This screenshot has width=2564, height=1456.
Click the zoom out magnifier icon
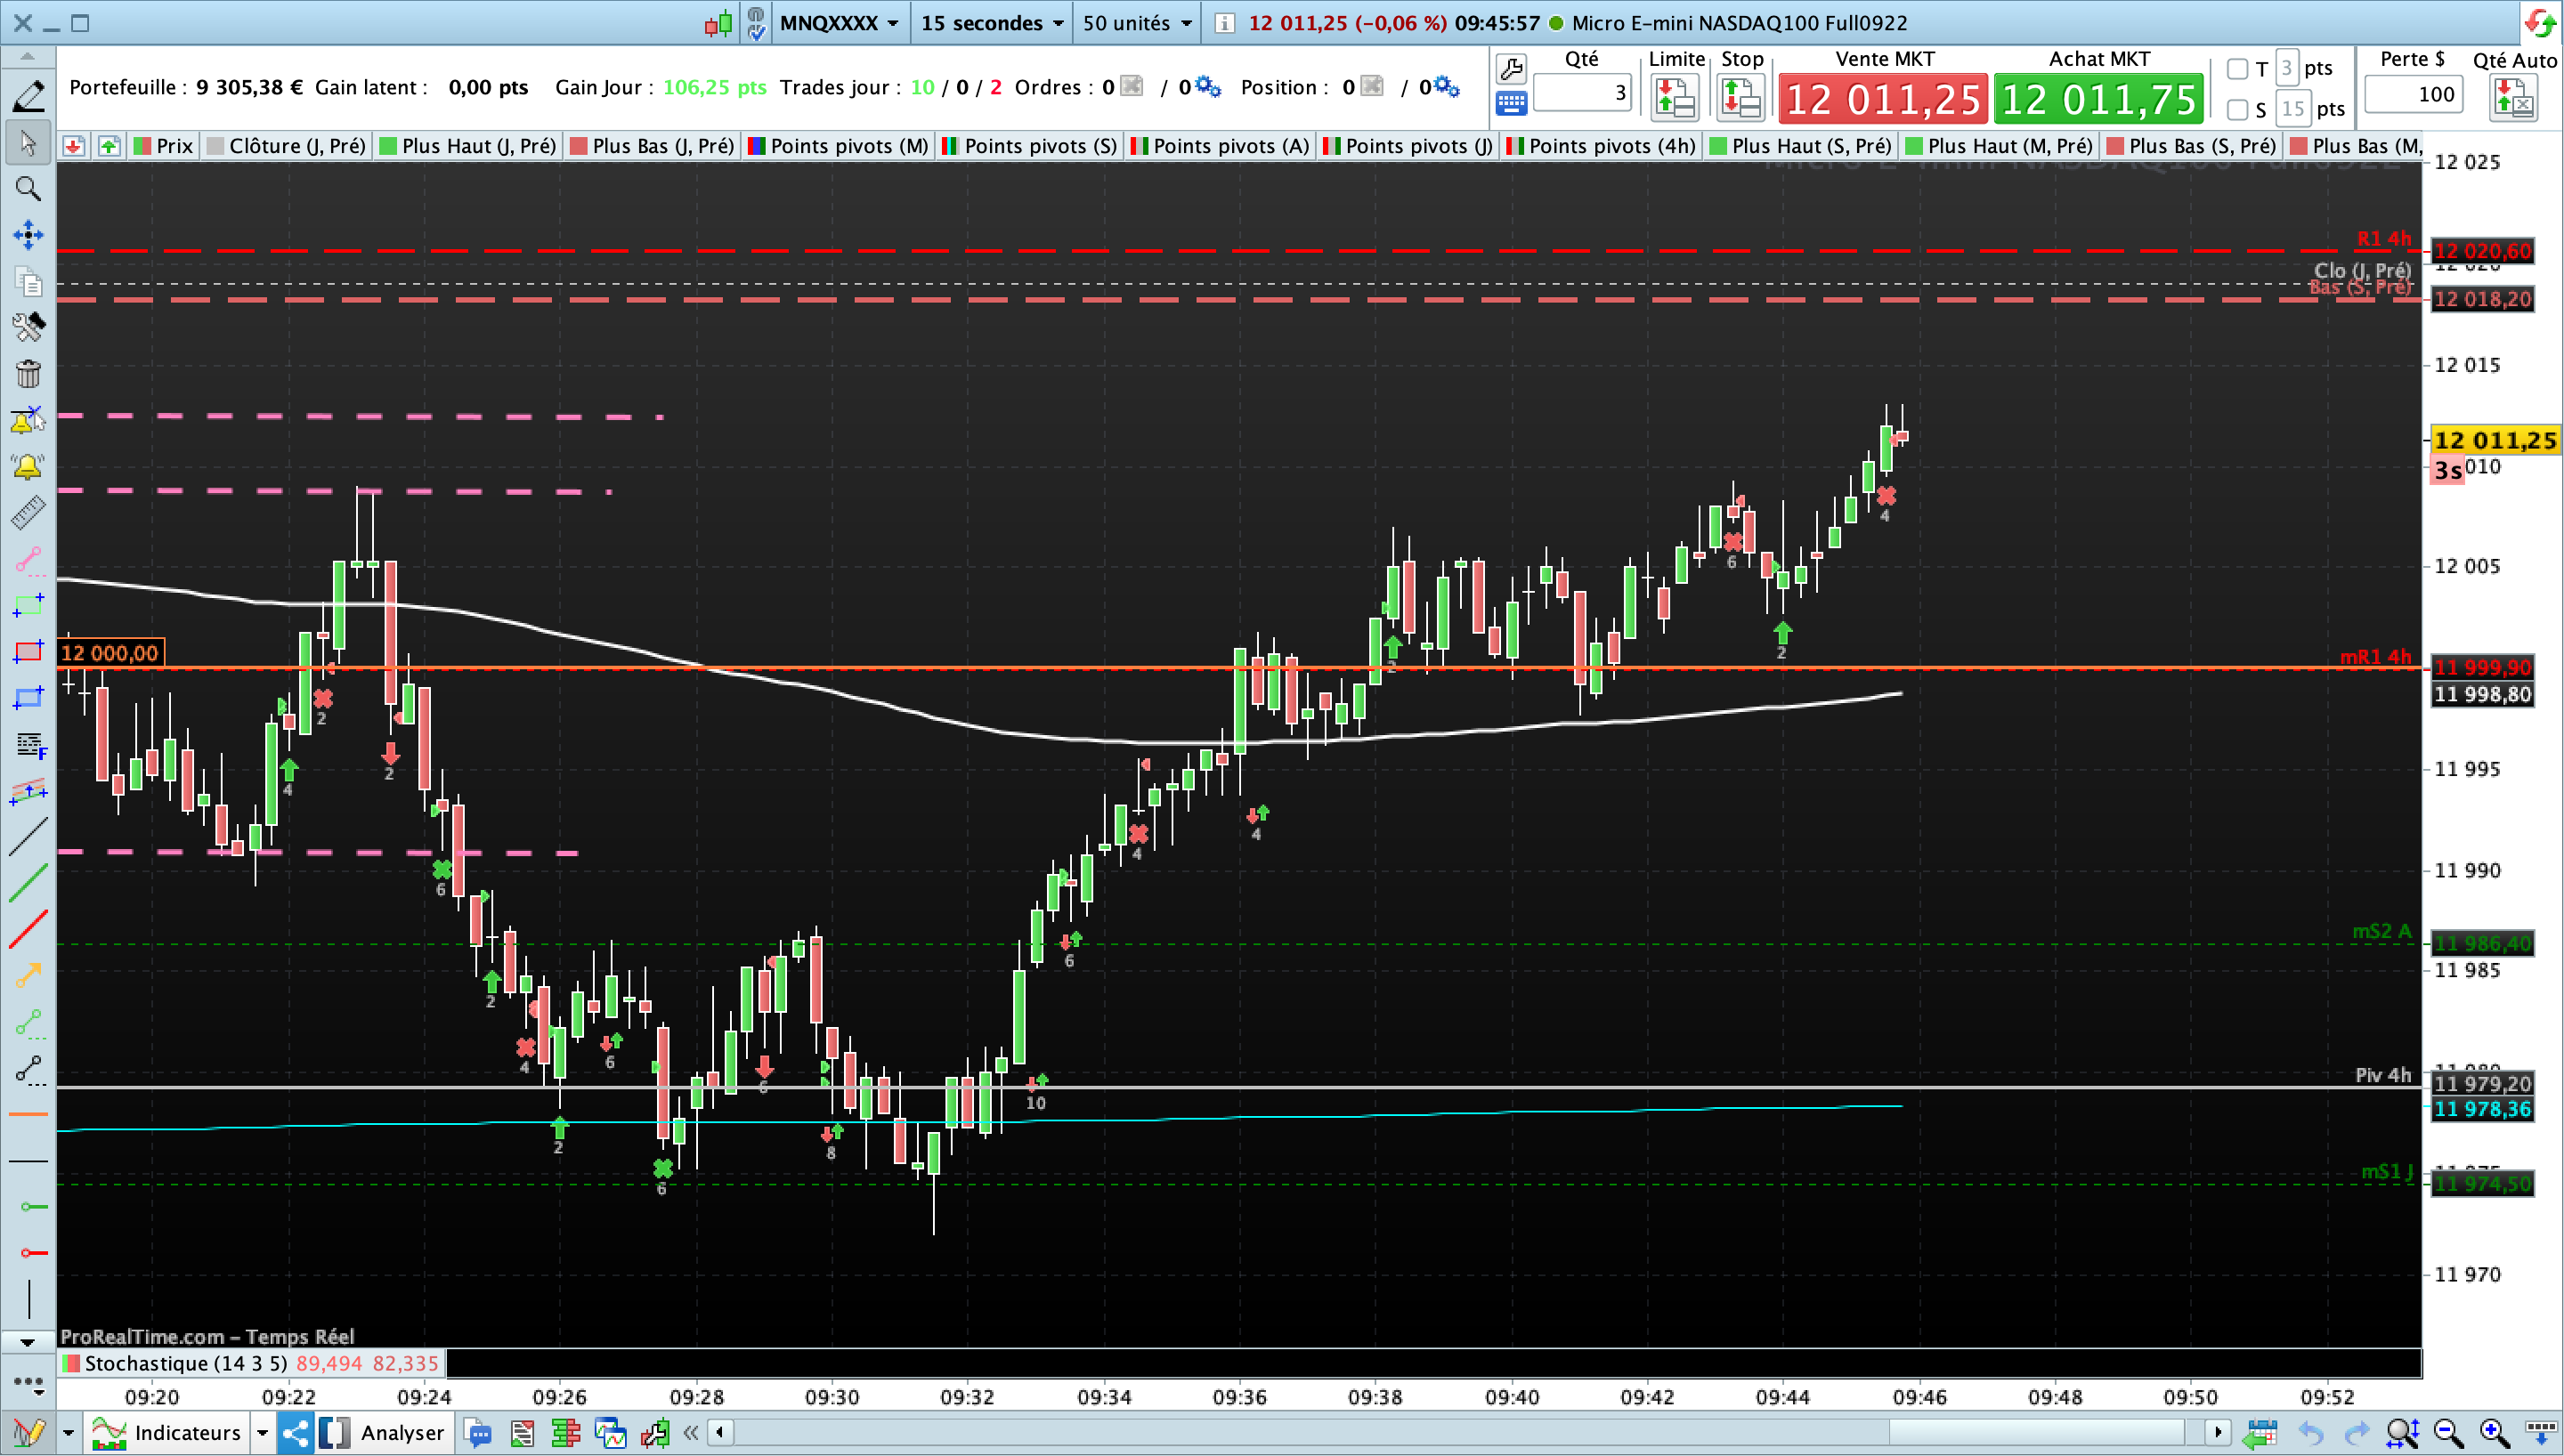pyautogui.click(x=2448, y=1433)
